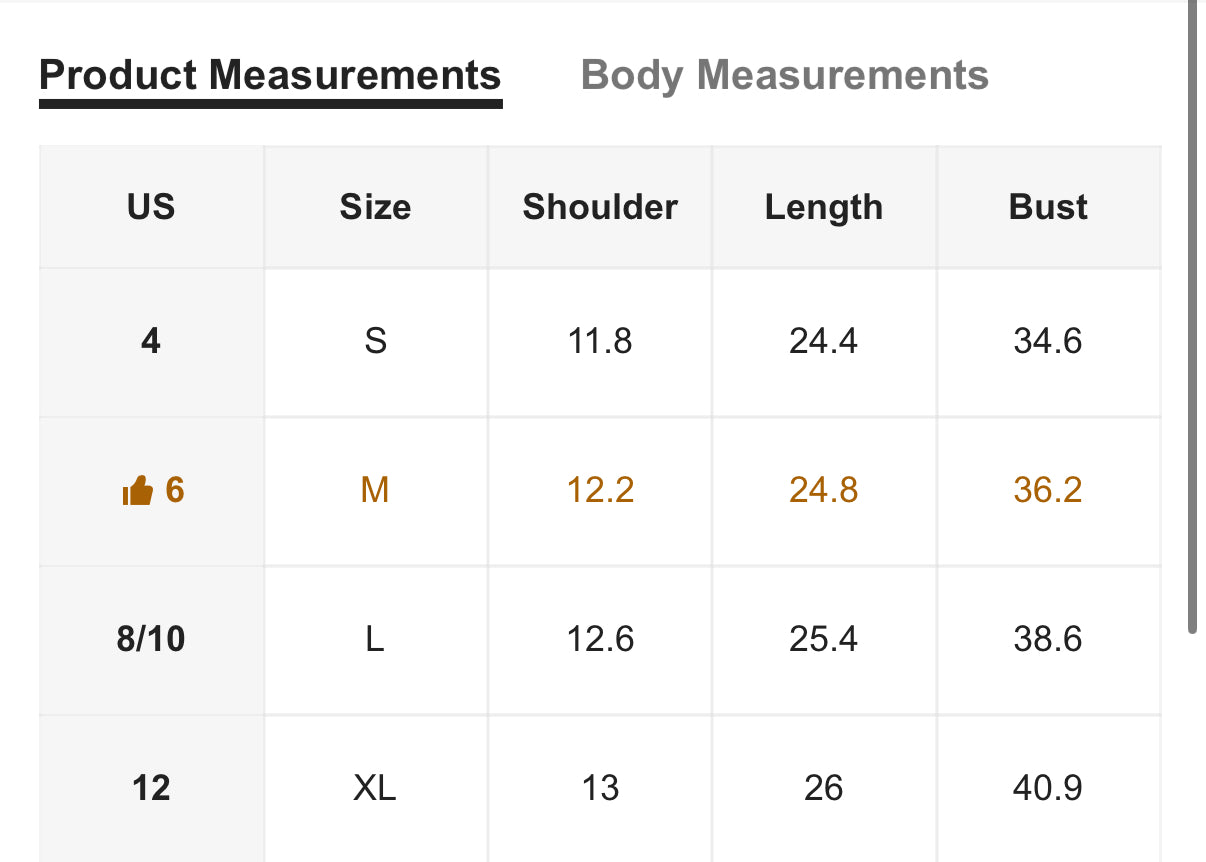1206x862 pixels.
Task: Click the Size column header
Action: (x=375, y=207)
